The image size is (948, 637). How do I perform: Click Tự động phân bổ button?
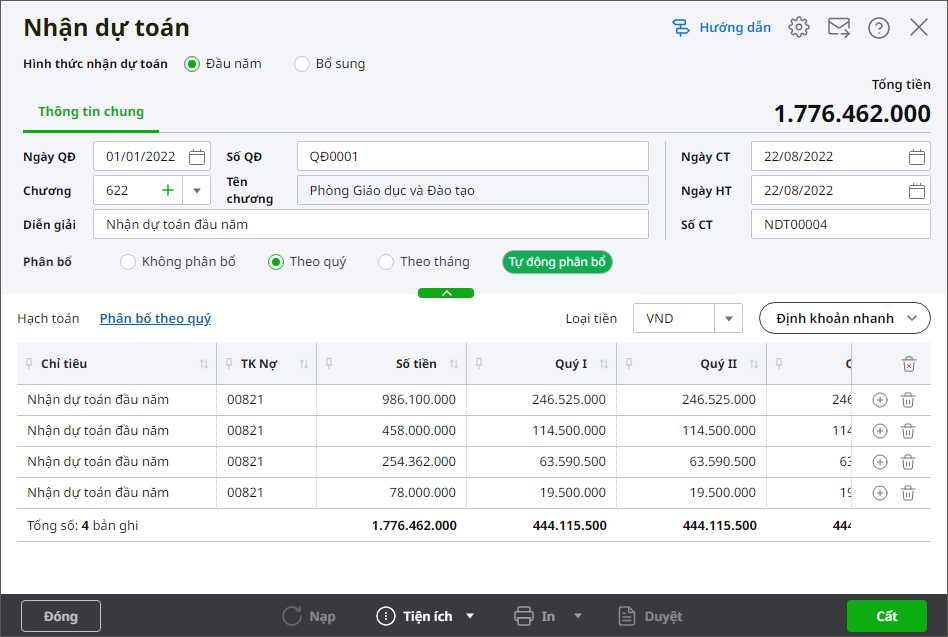(x=557, y=262)
